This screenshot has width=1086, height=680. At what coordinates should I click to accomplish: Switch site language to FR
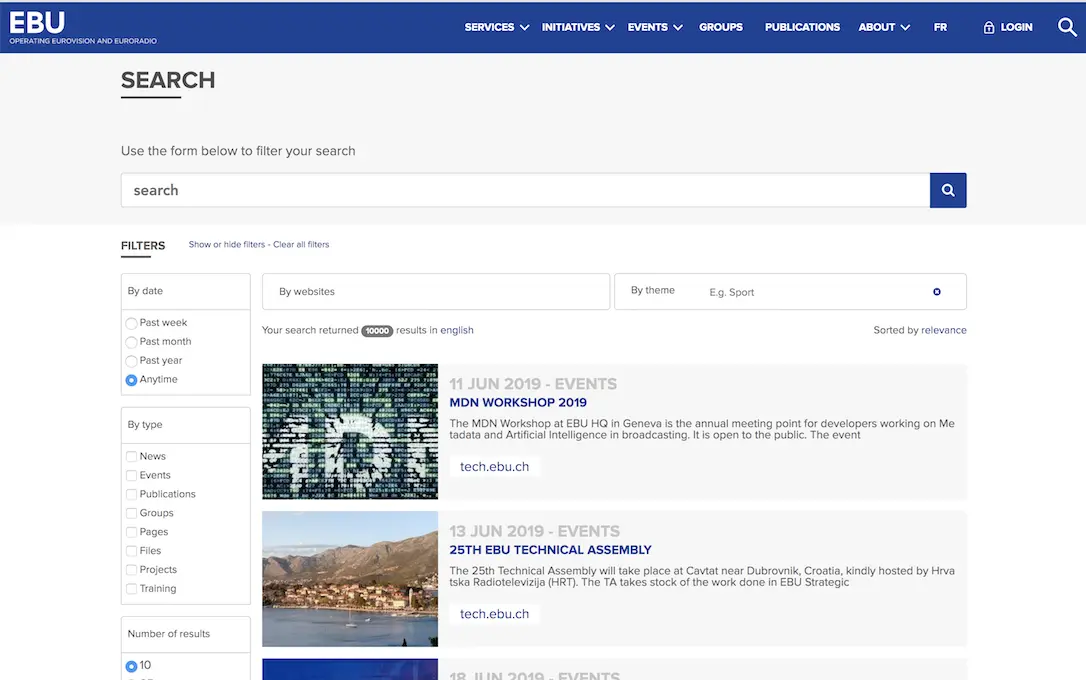[940, 27]
